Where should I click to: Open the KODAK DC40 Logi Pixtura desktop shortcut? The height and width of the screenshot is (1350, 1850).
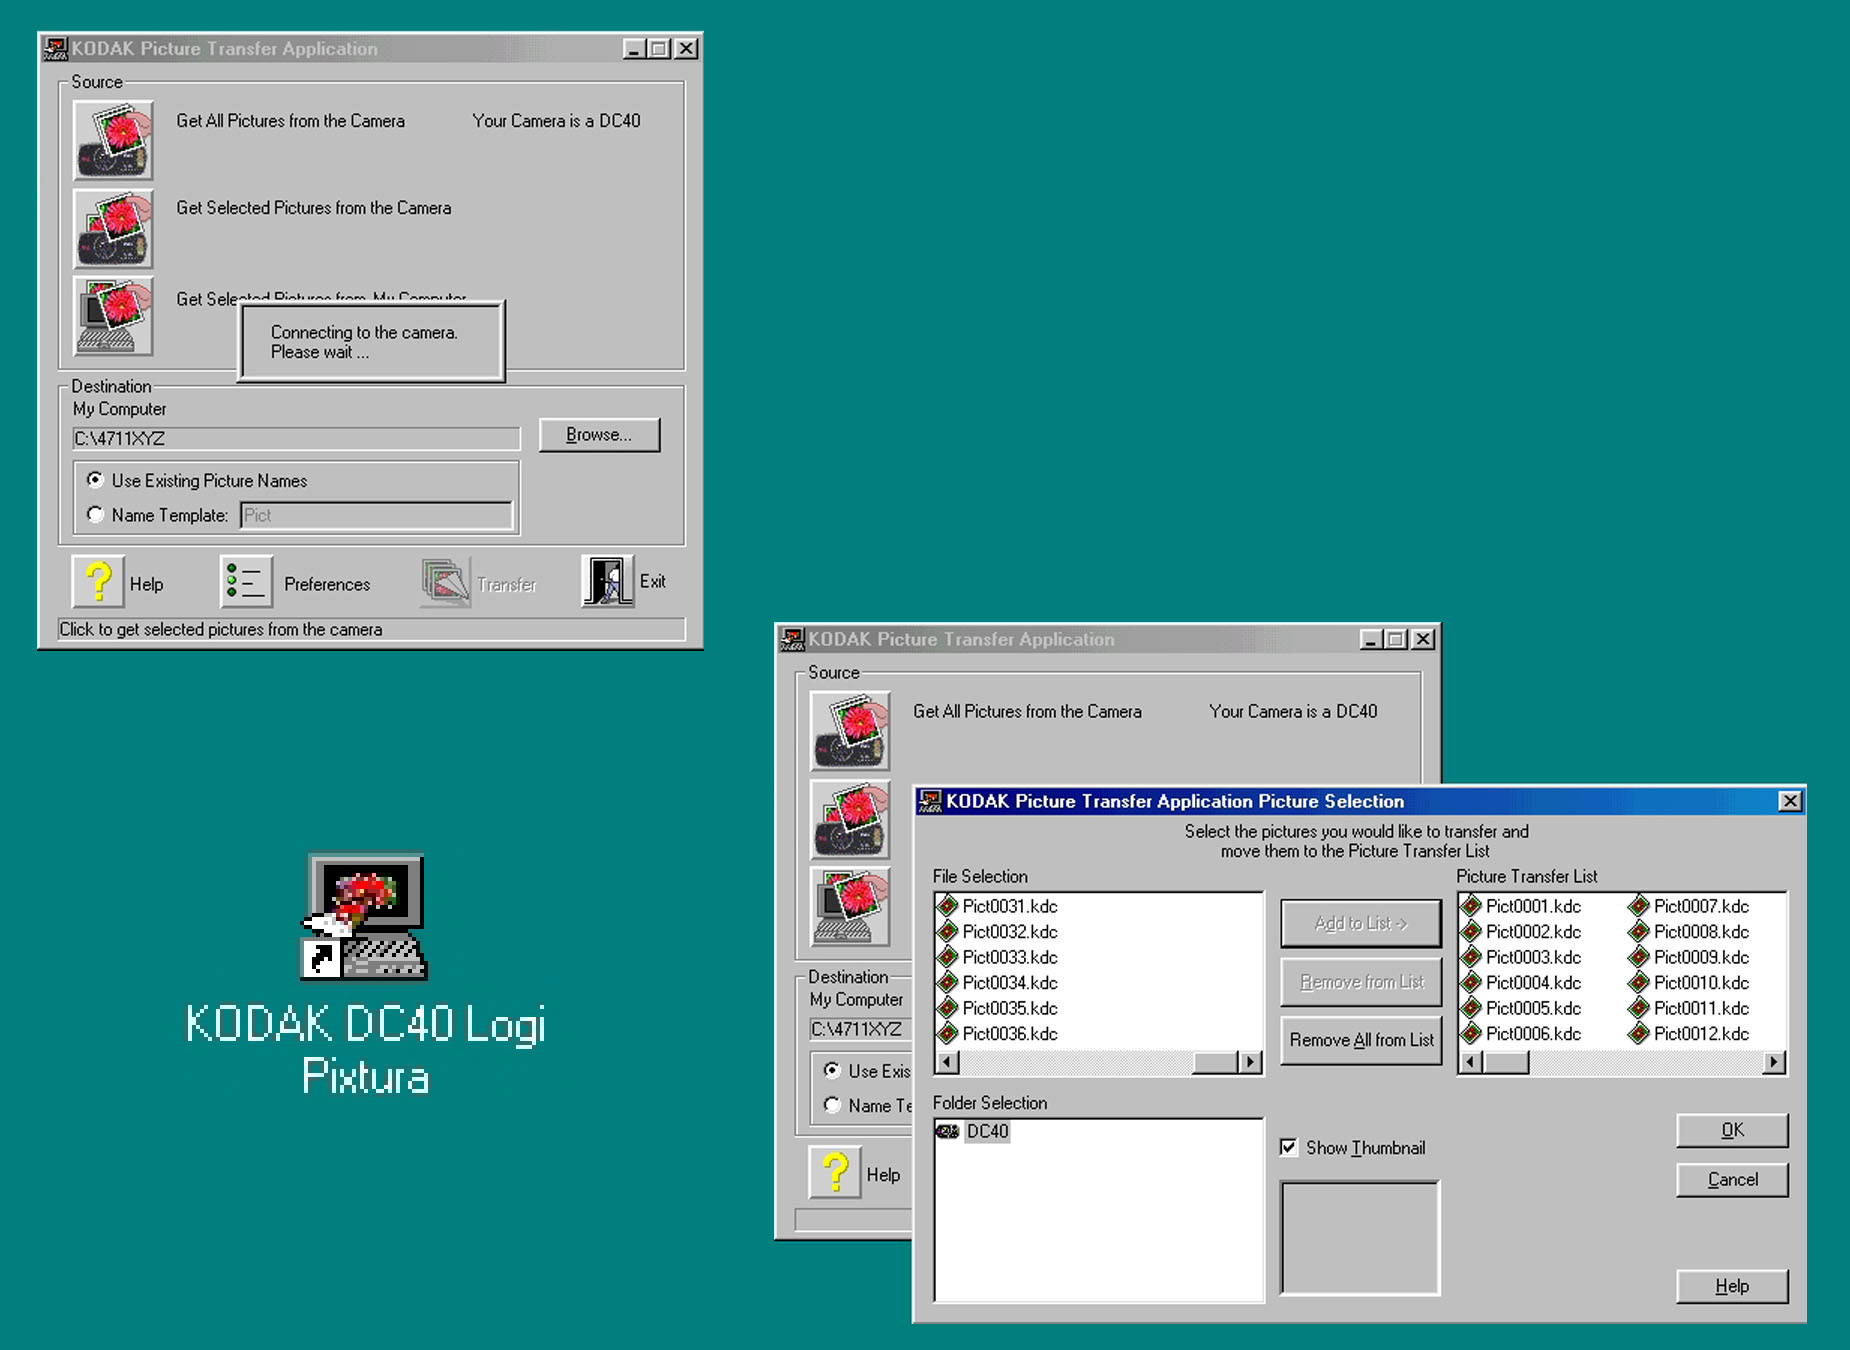pyautogui.click(x=365, y=975)
